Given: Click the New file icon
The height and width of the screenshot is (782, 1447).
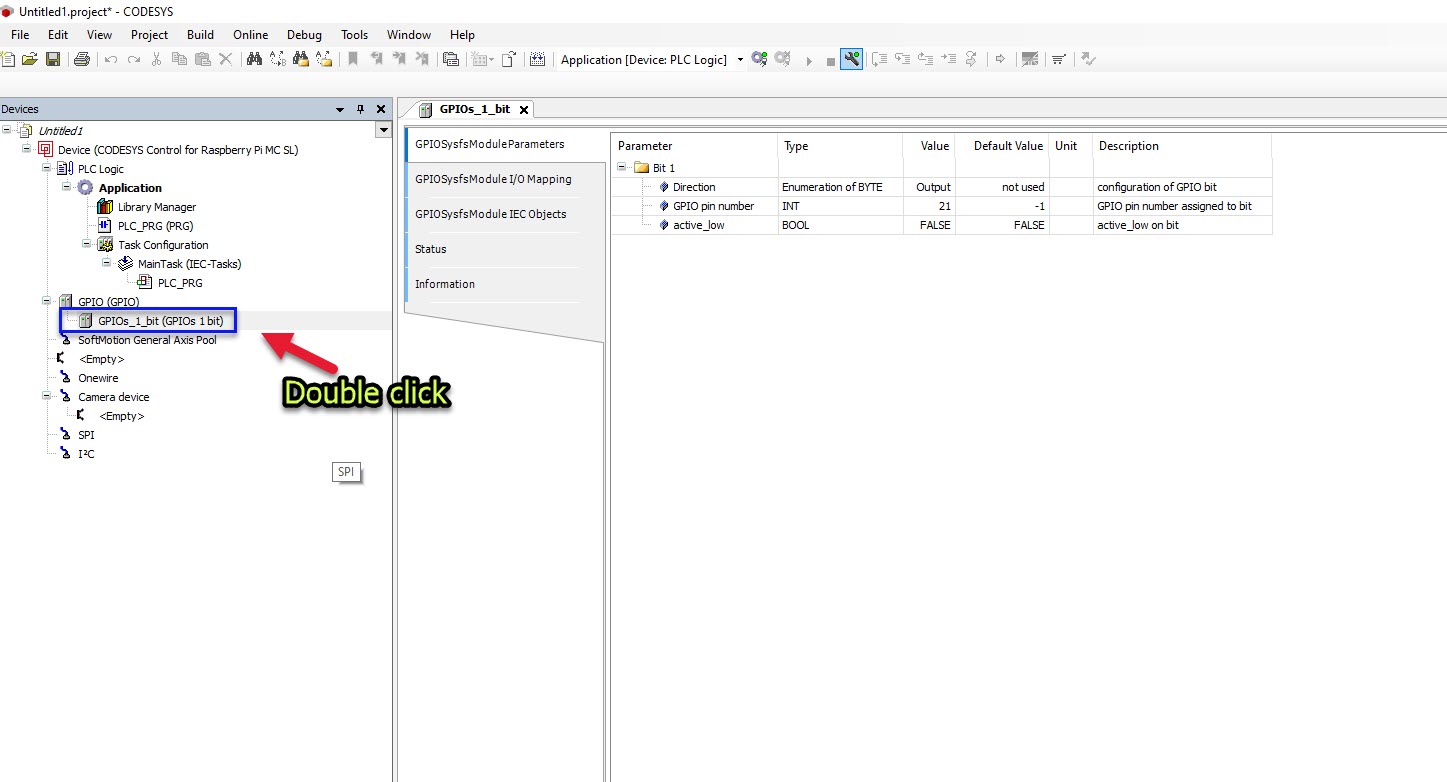Looking at the screenshot, I should [x=9, y=60].
